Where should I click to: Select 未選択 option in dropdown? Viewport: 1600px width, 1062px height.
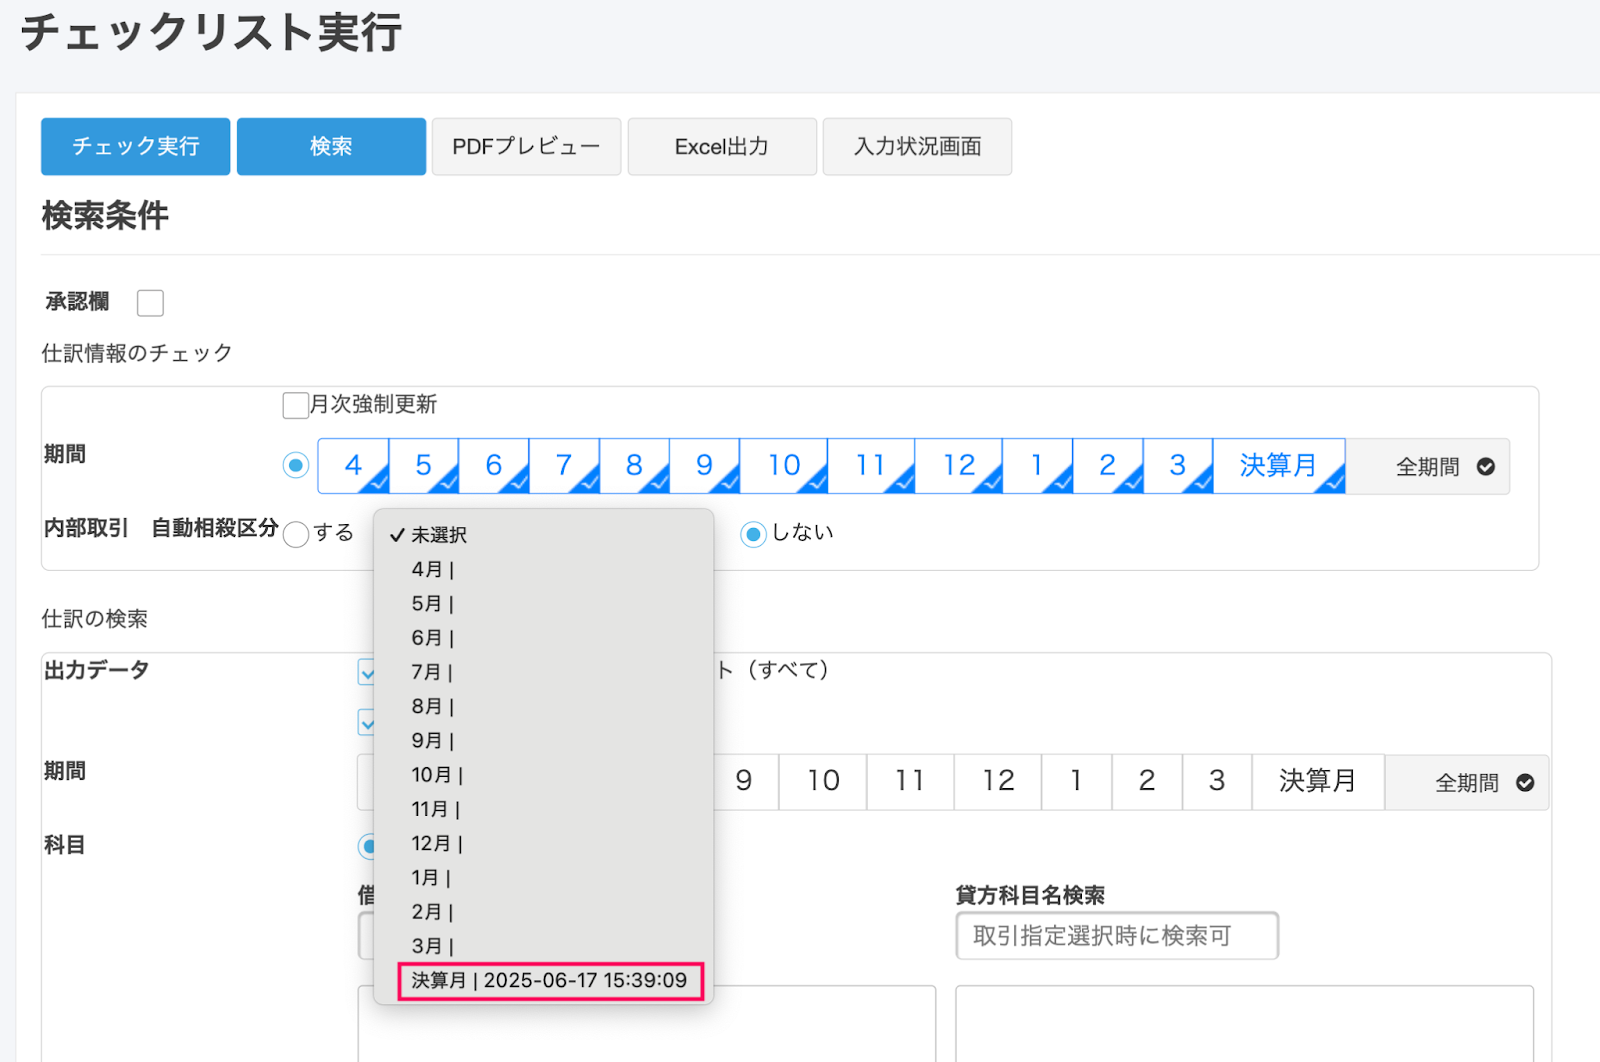[x=439, y=535]
